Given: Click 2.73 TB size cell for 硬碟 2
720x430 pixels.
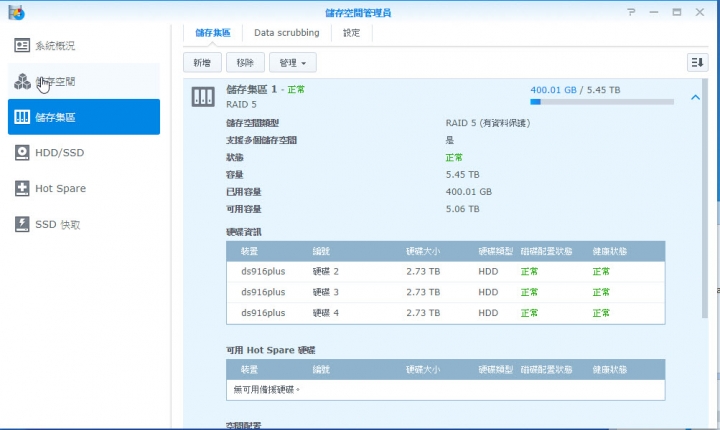Looking at the screenshot, I should click(x=423, y=272).
